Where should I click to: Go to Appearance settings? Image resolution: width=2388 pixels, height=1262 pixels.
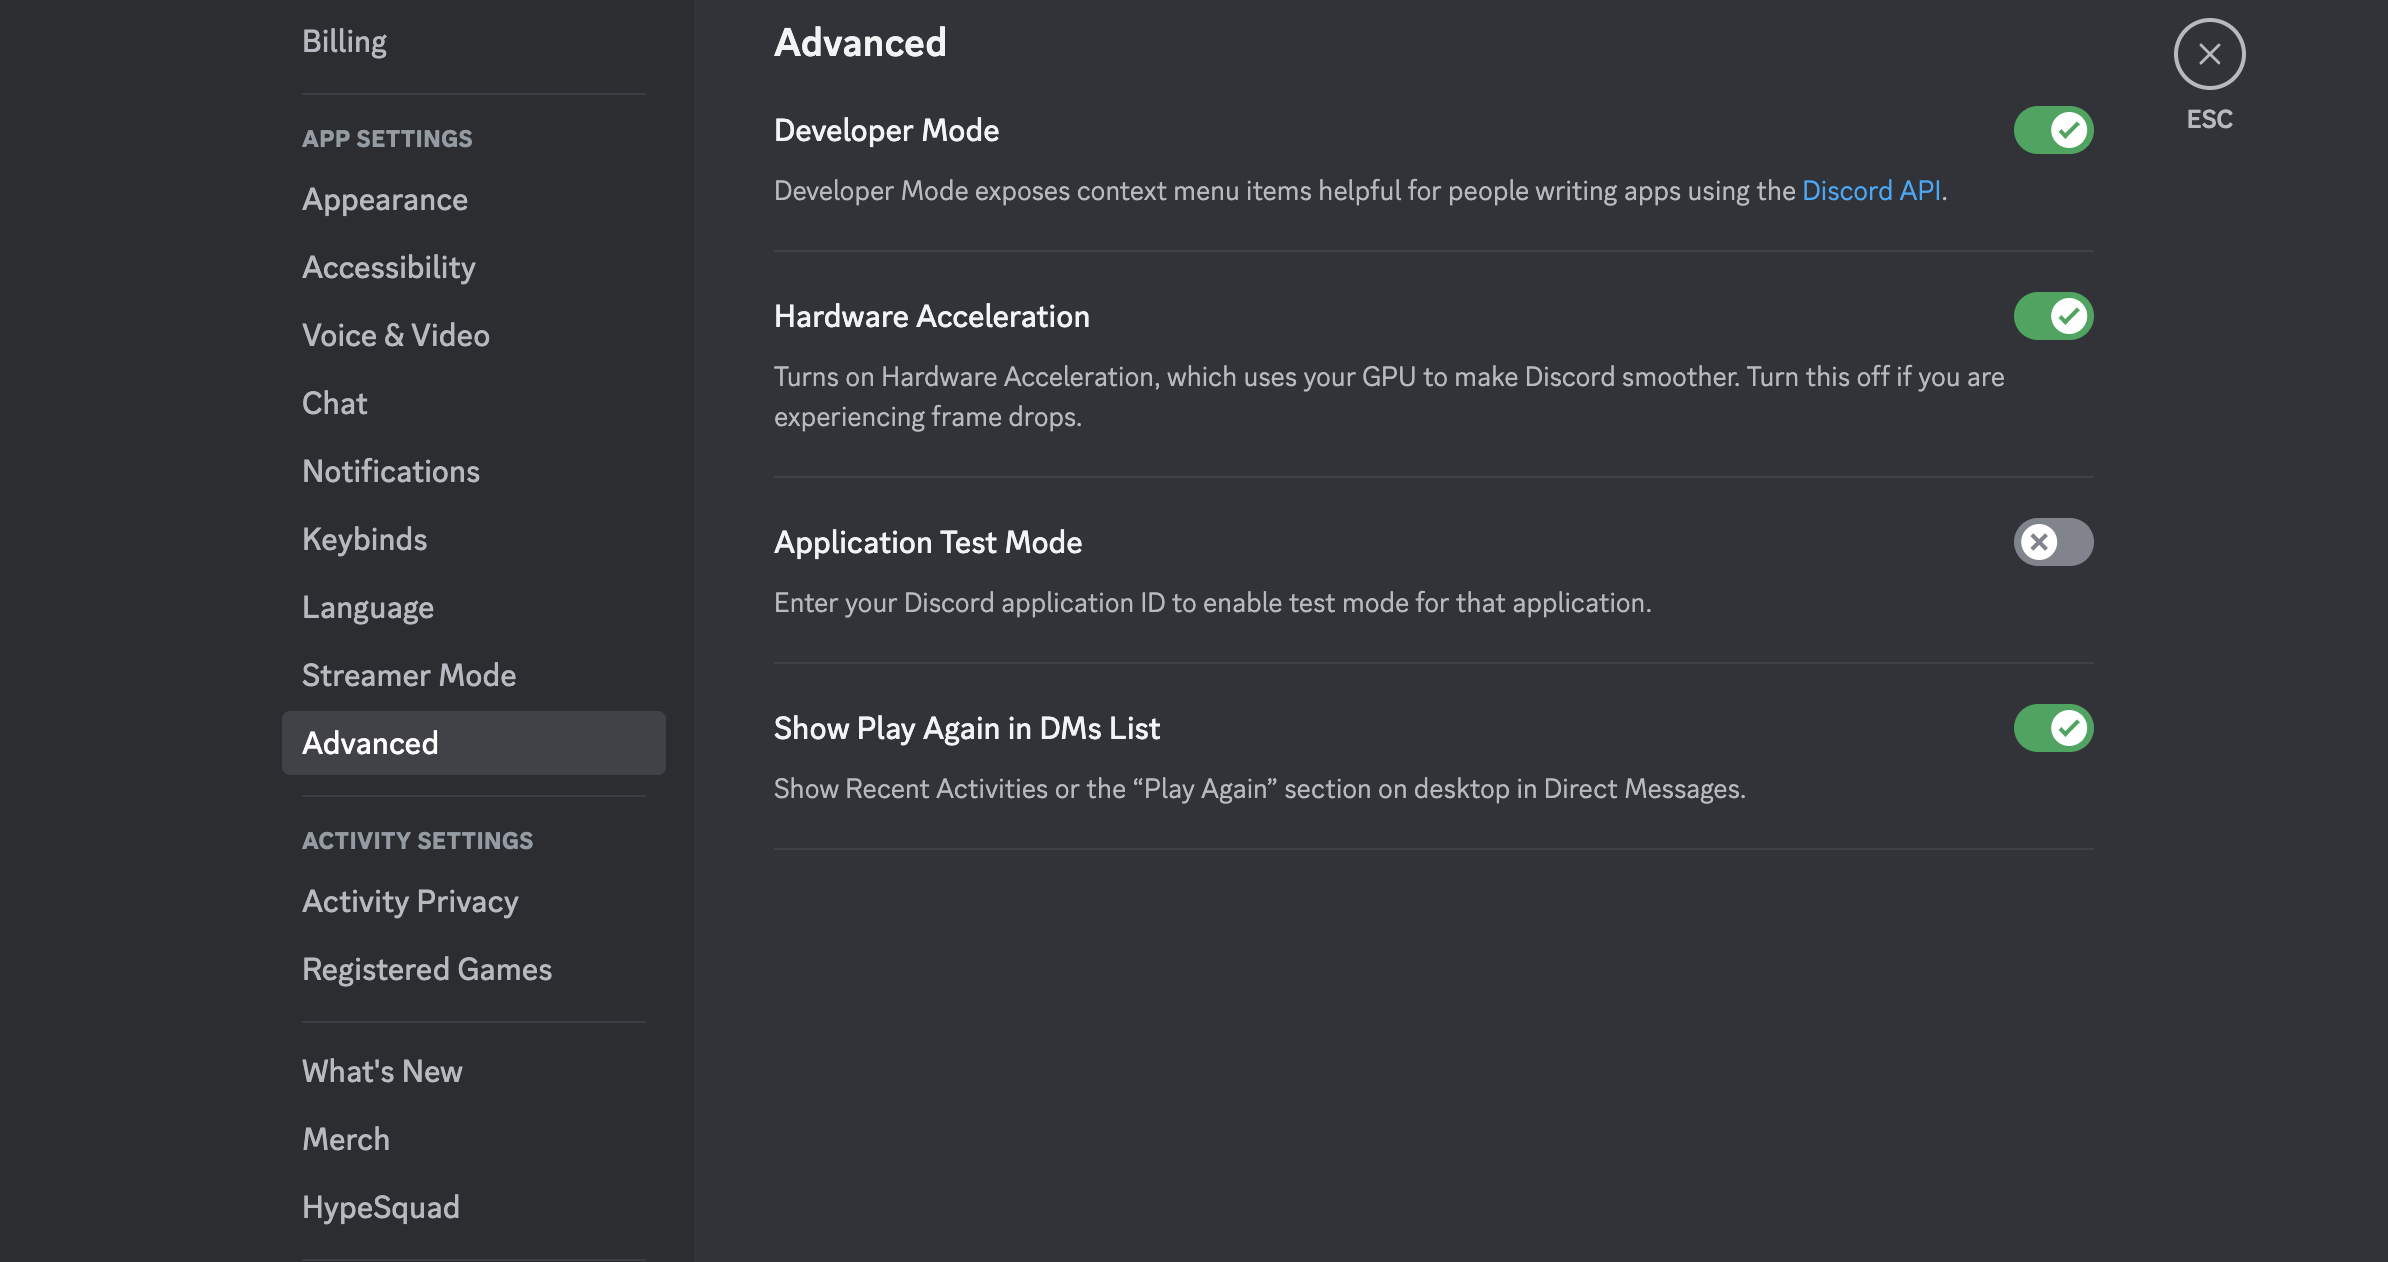pyautogui.click(x=385, y=199)
